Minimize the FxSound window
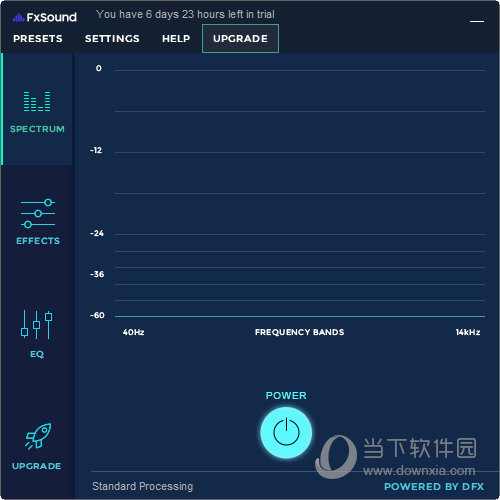Image resolution: width=500 pixels, height=500 pixels. 477,21
